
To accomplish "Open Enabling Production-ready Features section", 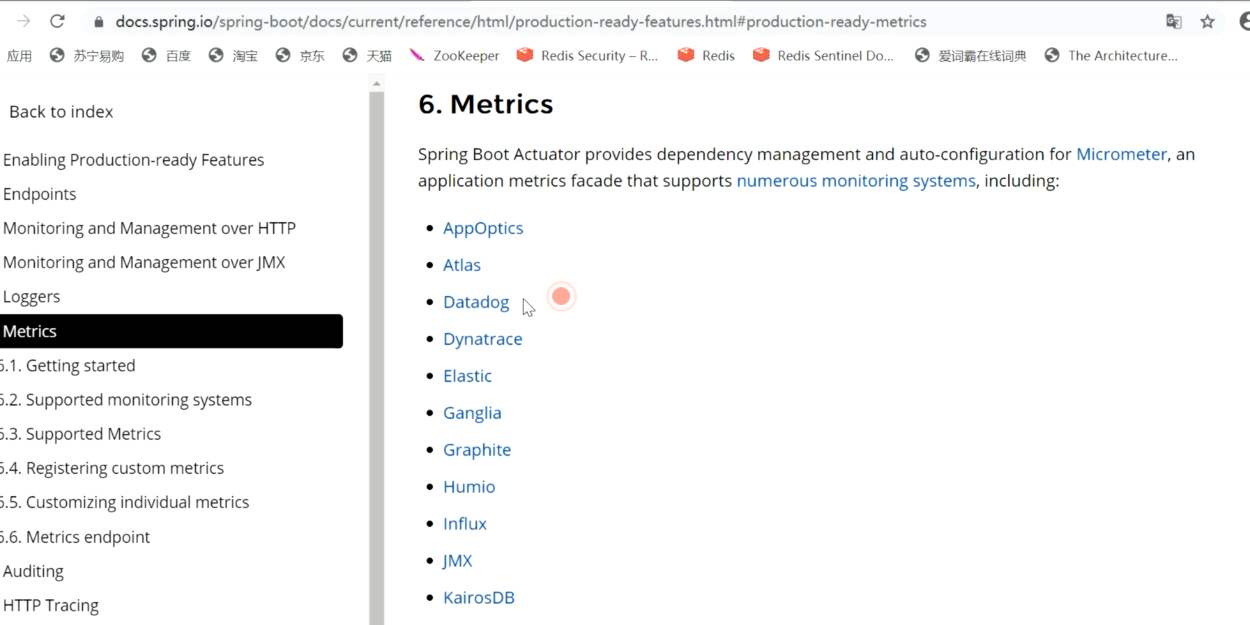I will [133, 160].
